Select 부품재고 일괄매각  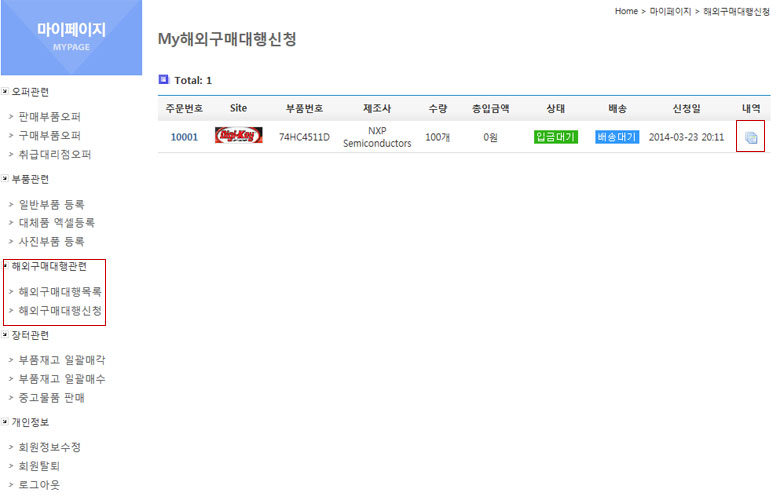[62, 360]
